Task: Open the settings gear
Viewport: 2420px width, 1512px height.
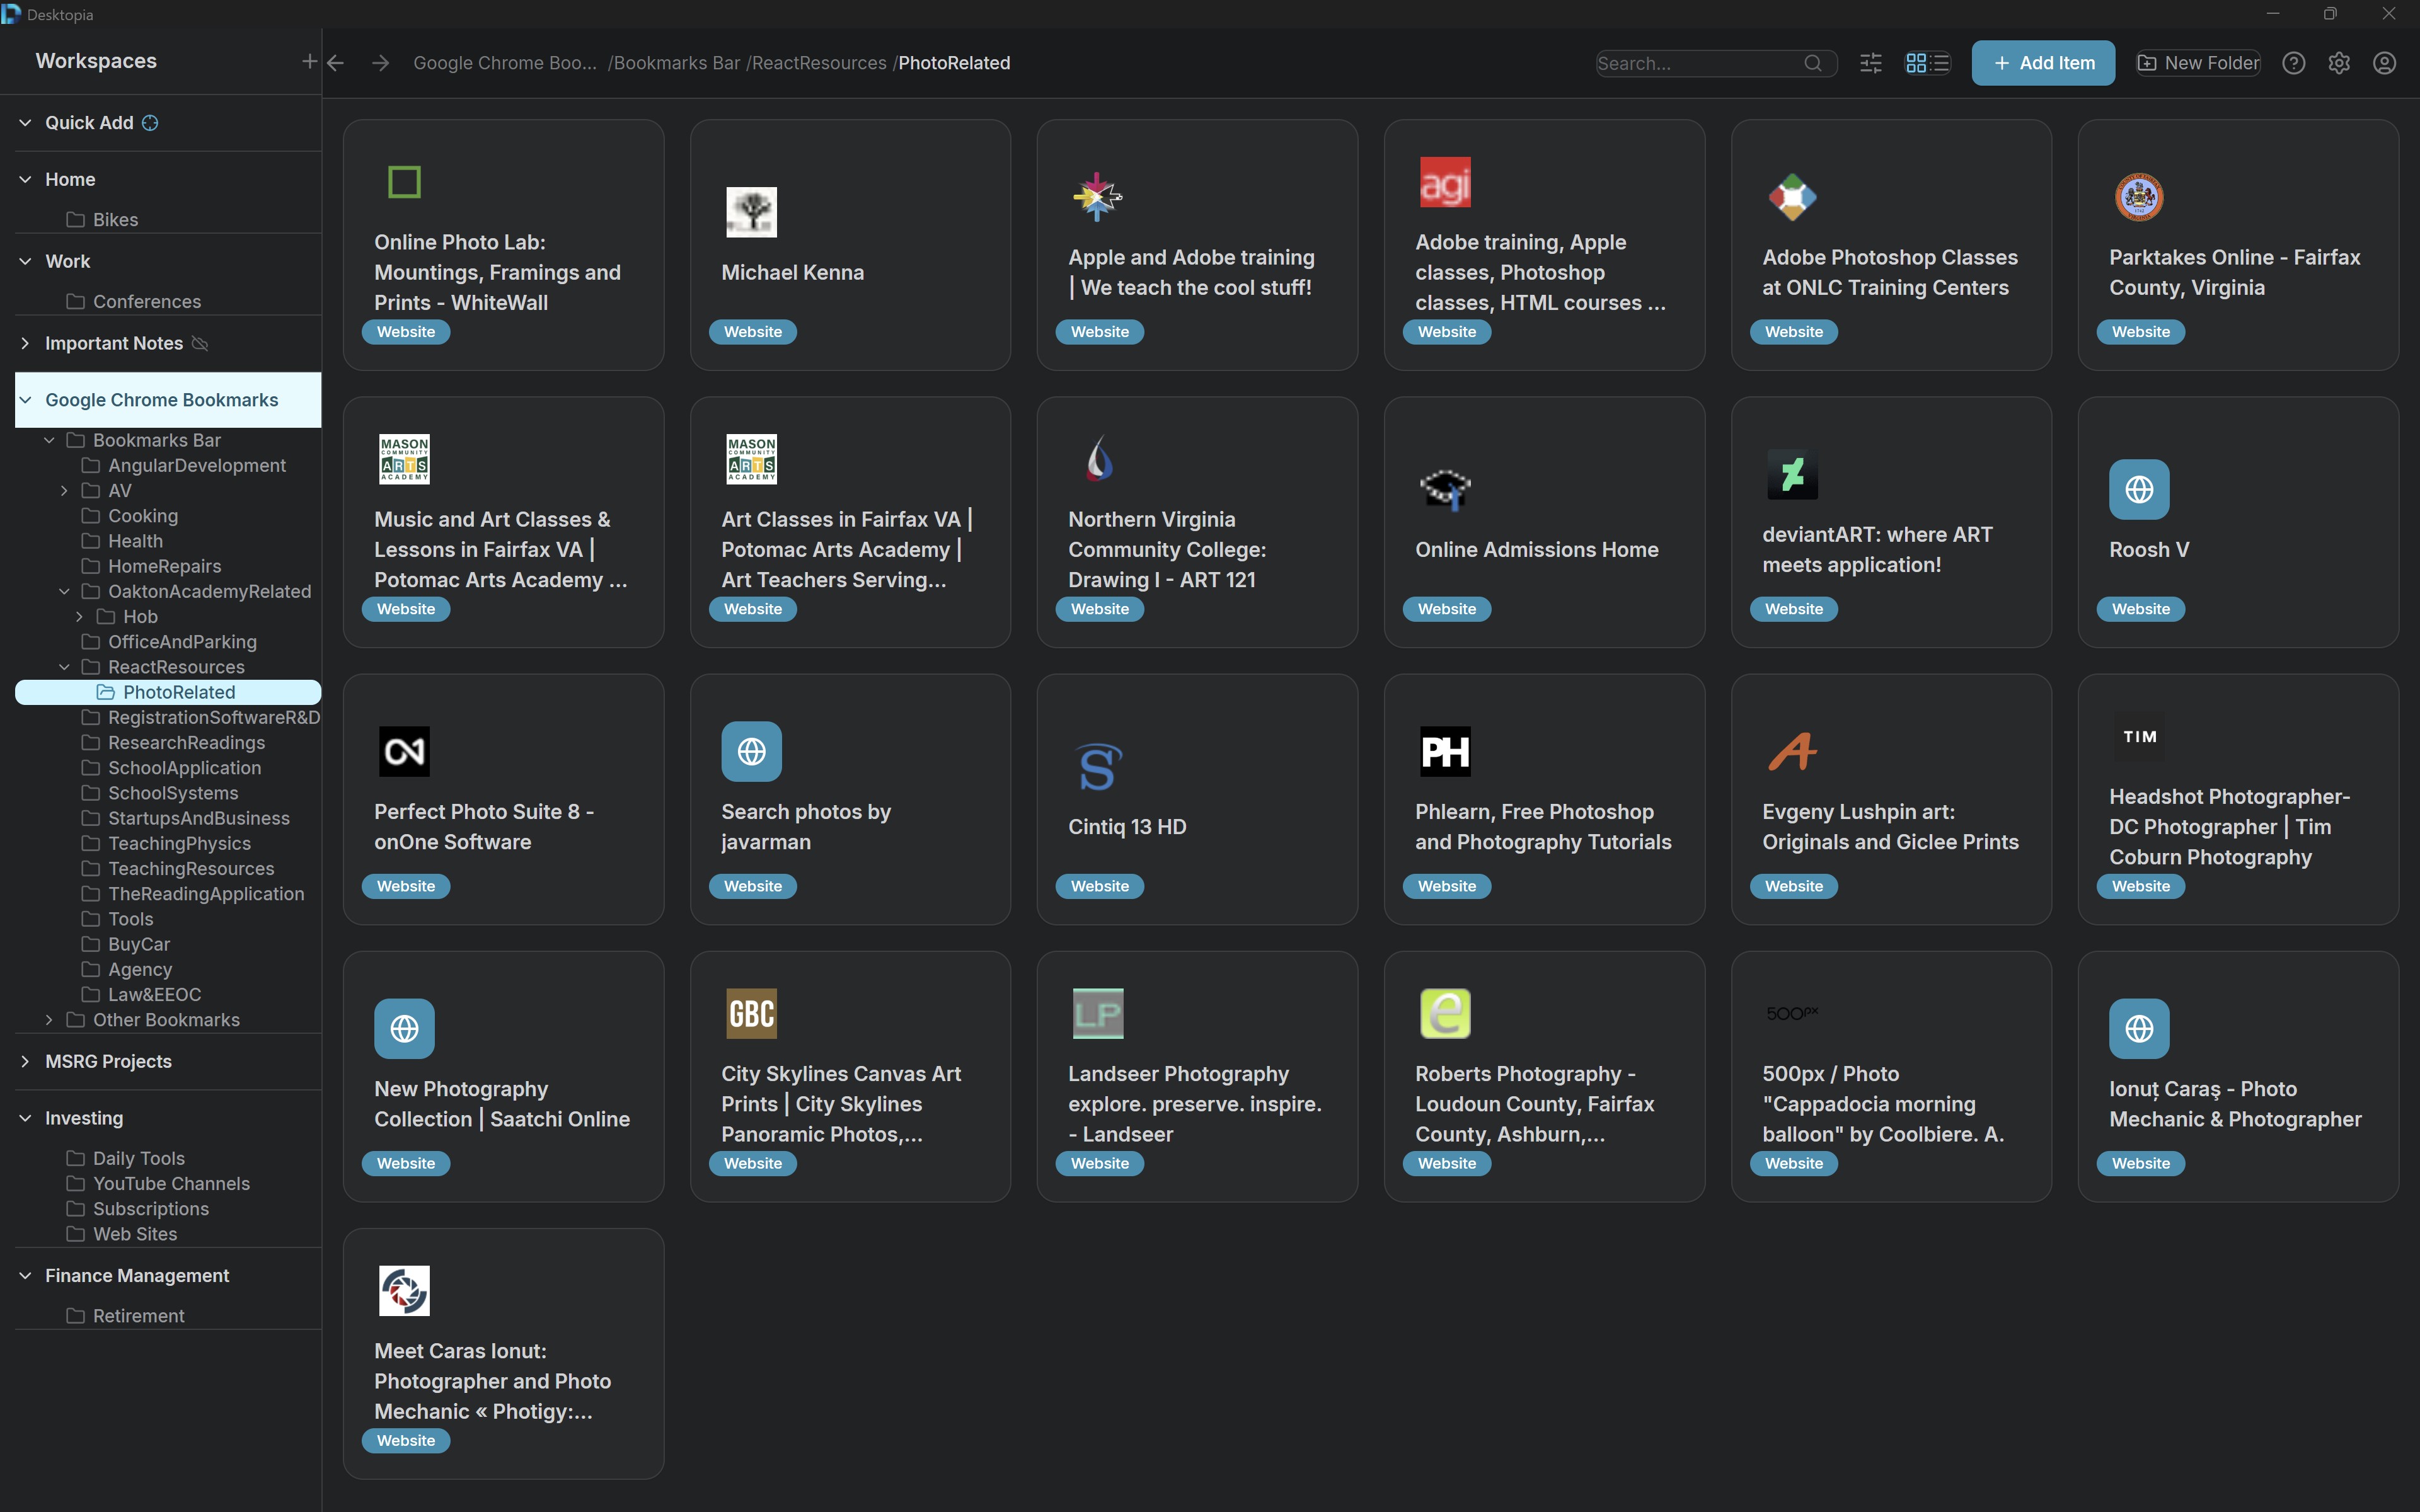Action: click(2338, 63)
